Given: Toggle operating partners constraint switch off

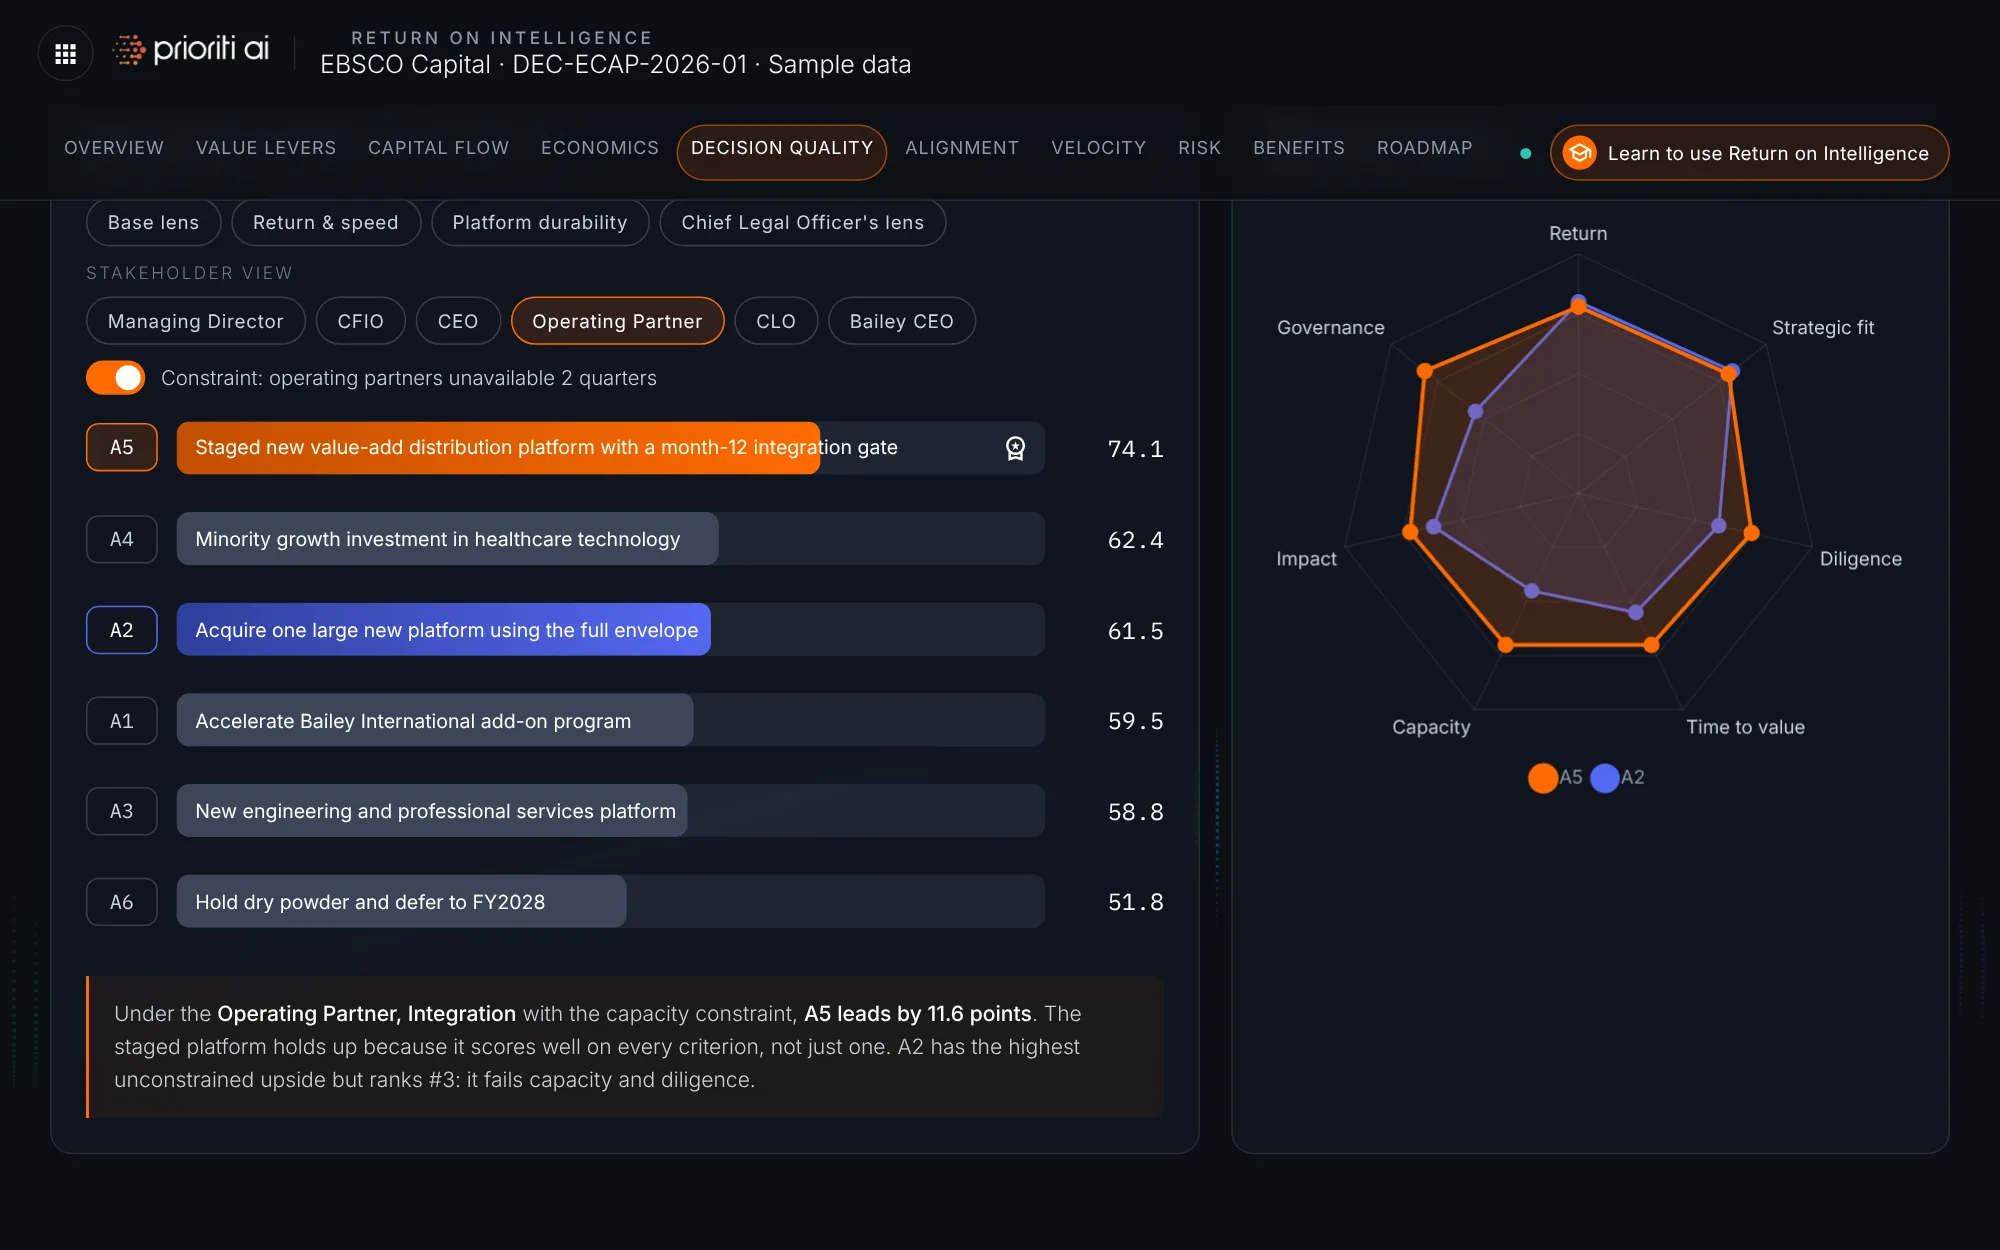Looking at the screenshot, I should coord(115,378).
